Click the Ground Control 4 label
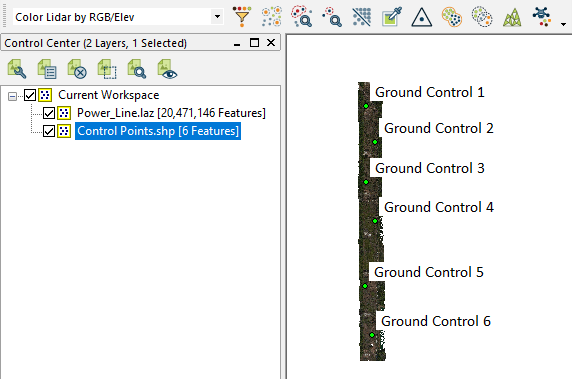572x379 pixels. [439, 207]
